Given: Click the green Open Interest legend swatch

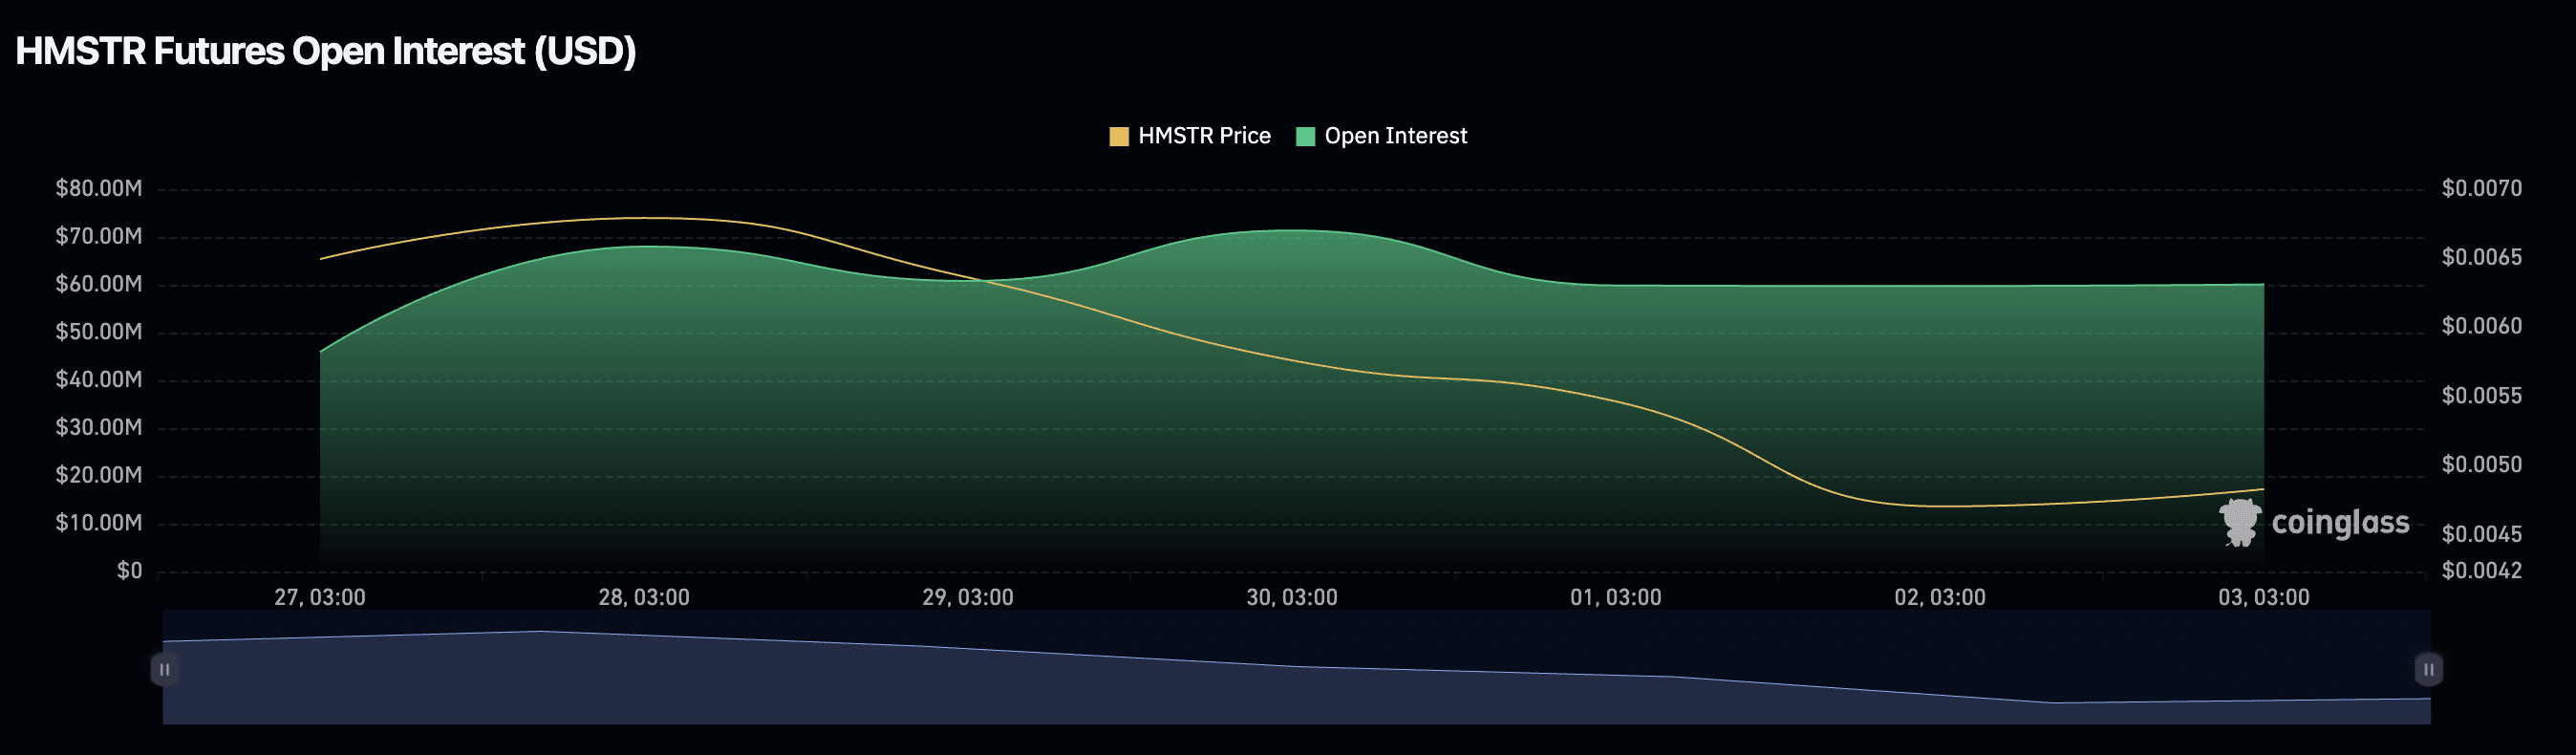Looking at the screenshot, I should [1305, 136].
